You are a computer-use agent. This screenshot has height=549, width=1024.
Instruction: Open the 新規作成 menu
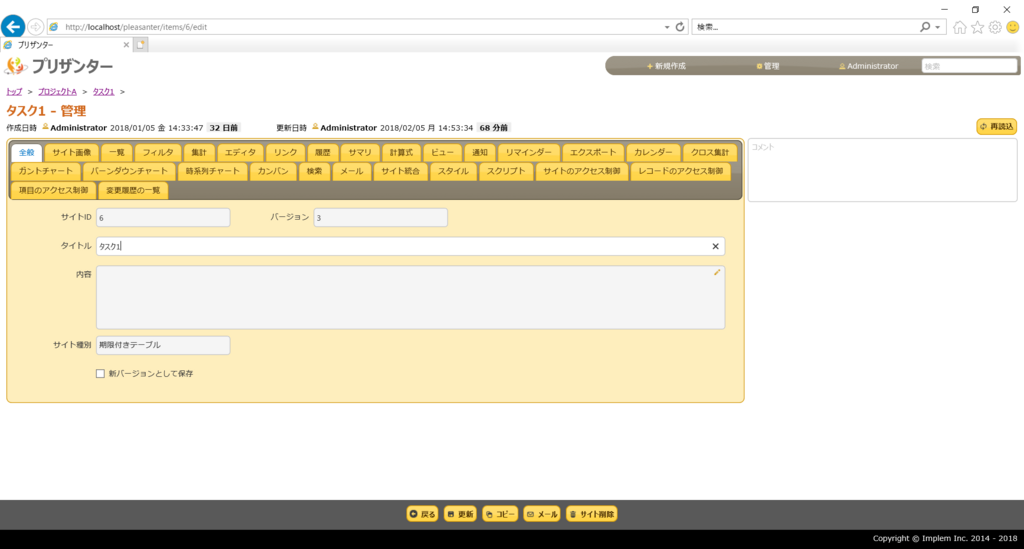point(666,66)
